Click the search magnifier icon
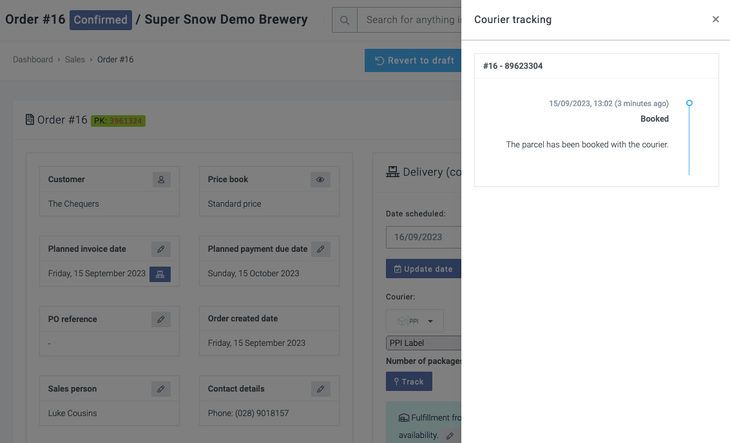The height and width of the screenshot is (443, 730). (344, 20)
